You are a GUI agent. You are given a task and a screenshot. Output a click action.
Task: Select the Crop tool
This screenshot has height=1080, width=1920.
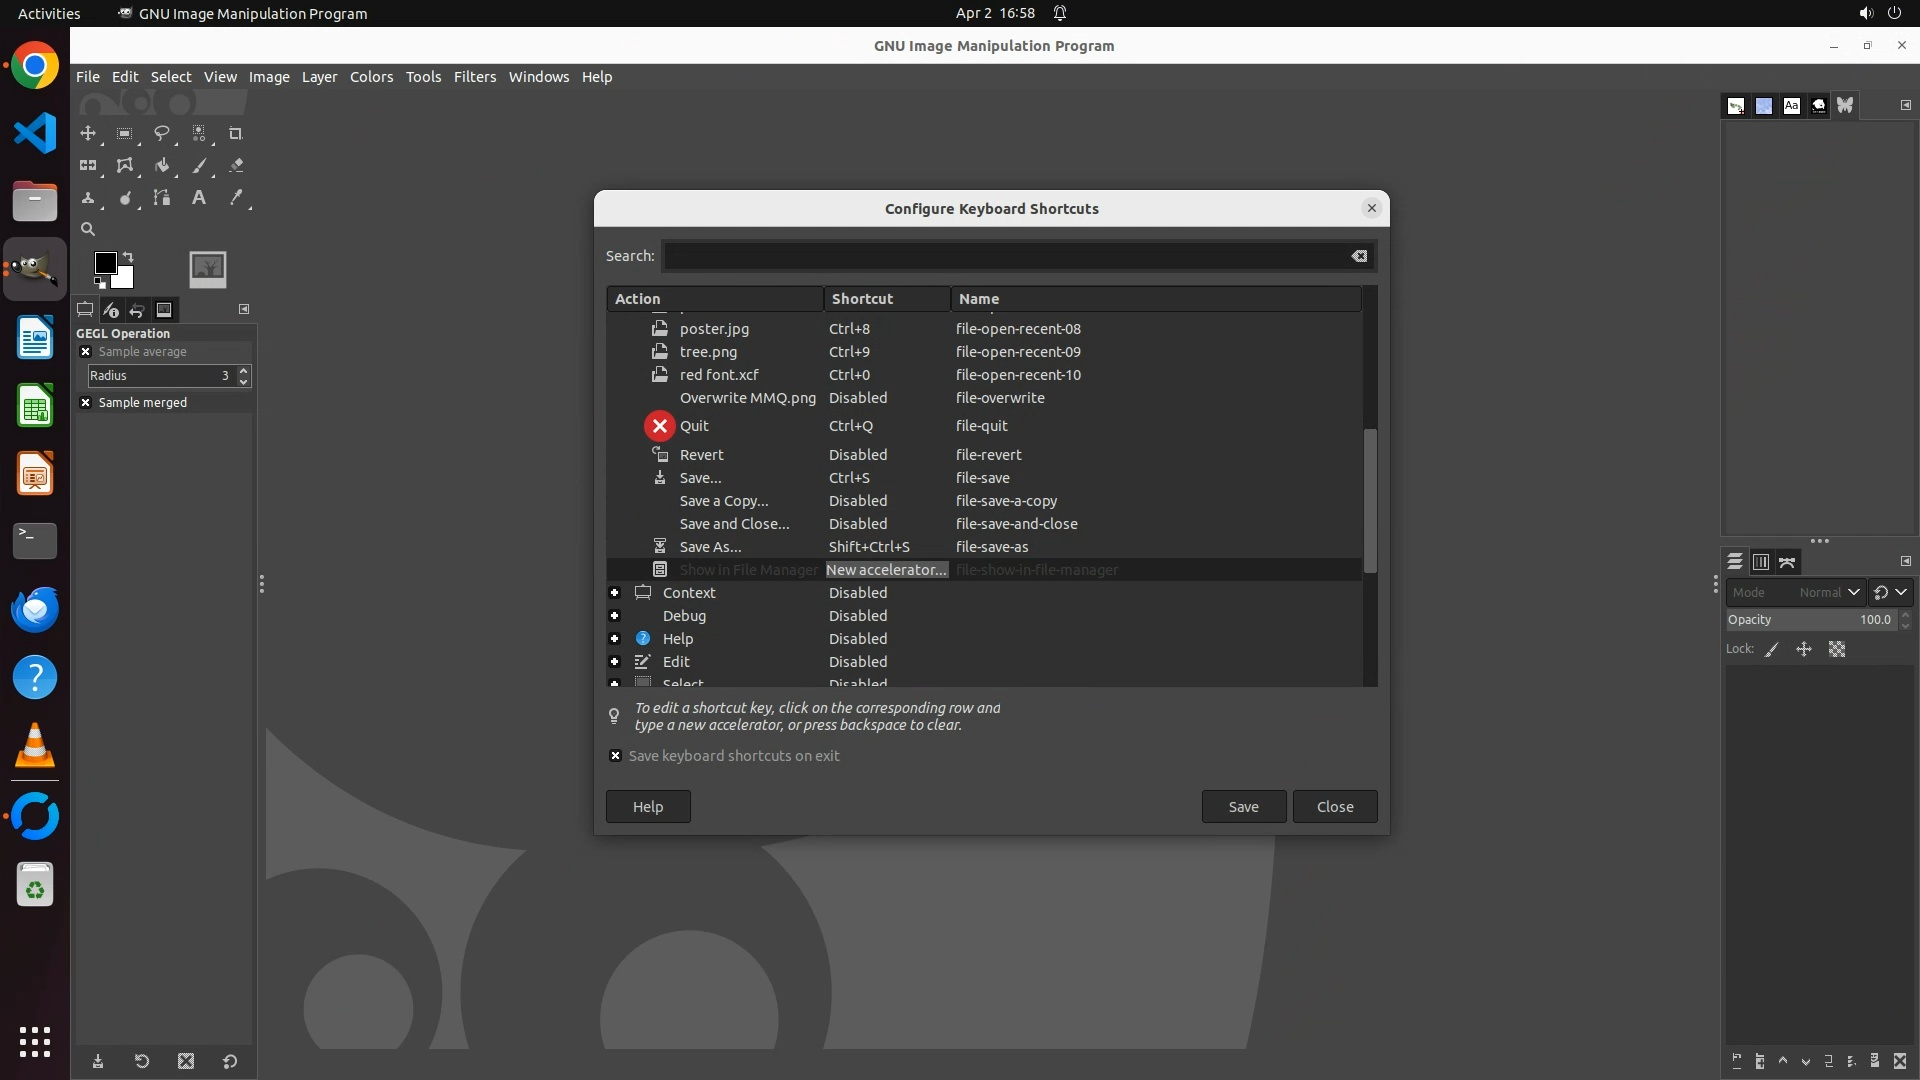[x=236, y=133]
